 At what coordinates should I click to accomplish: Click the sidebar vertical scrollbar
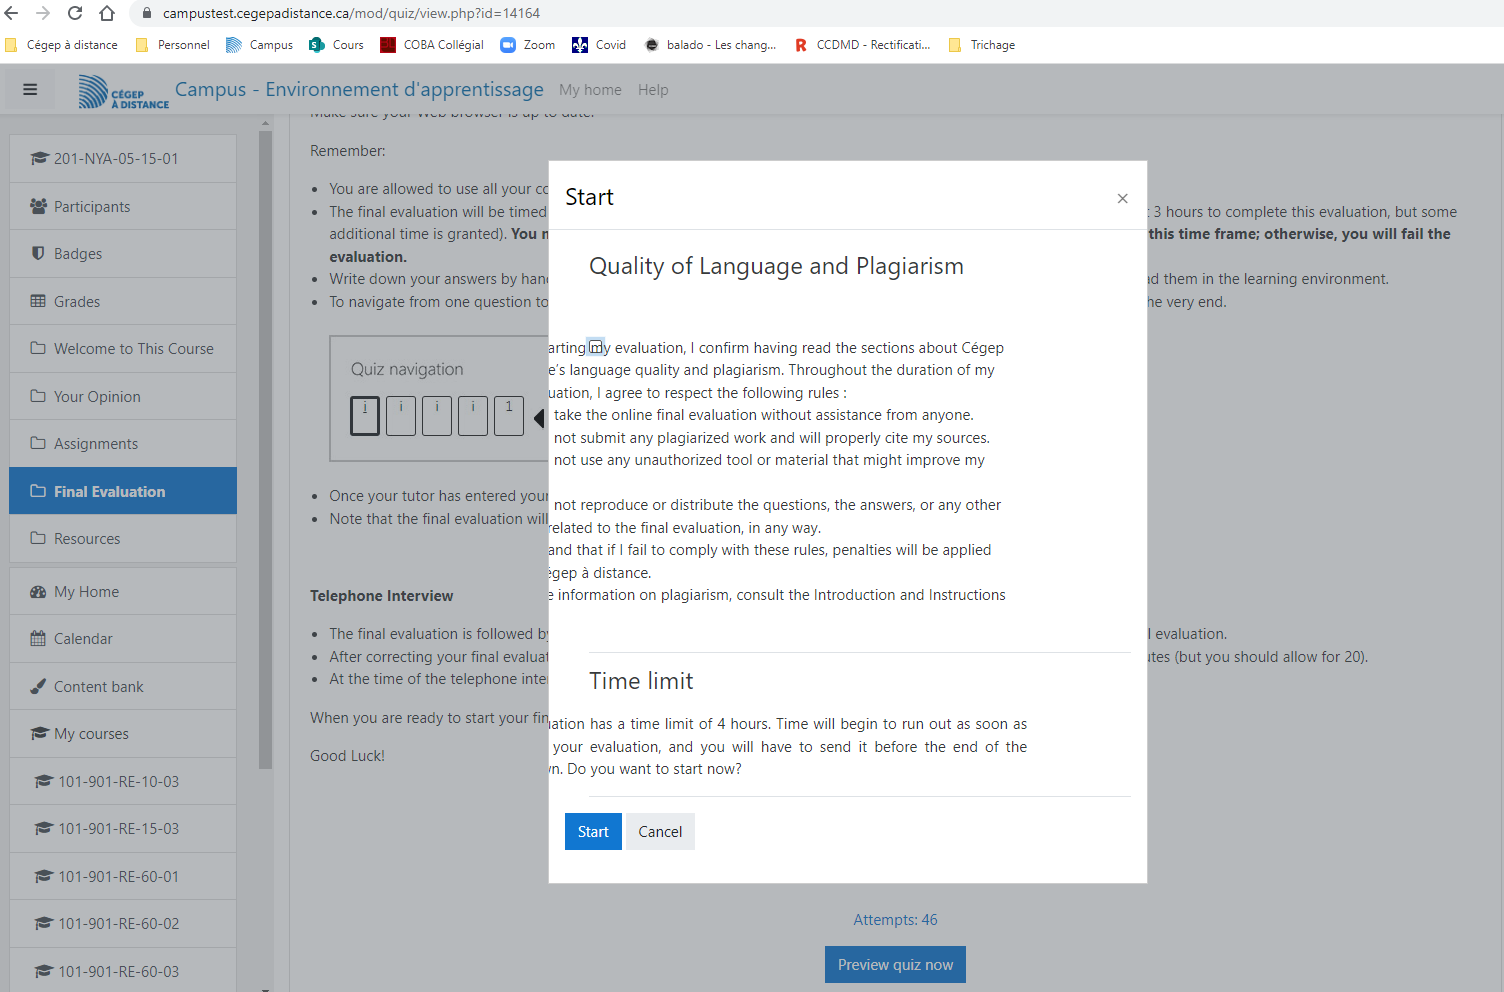click(x=265, y=450)
